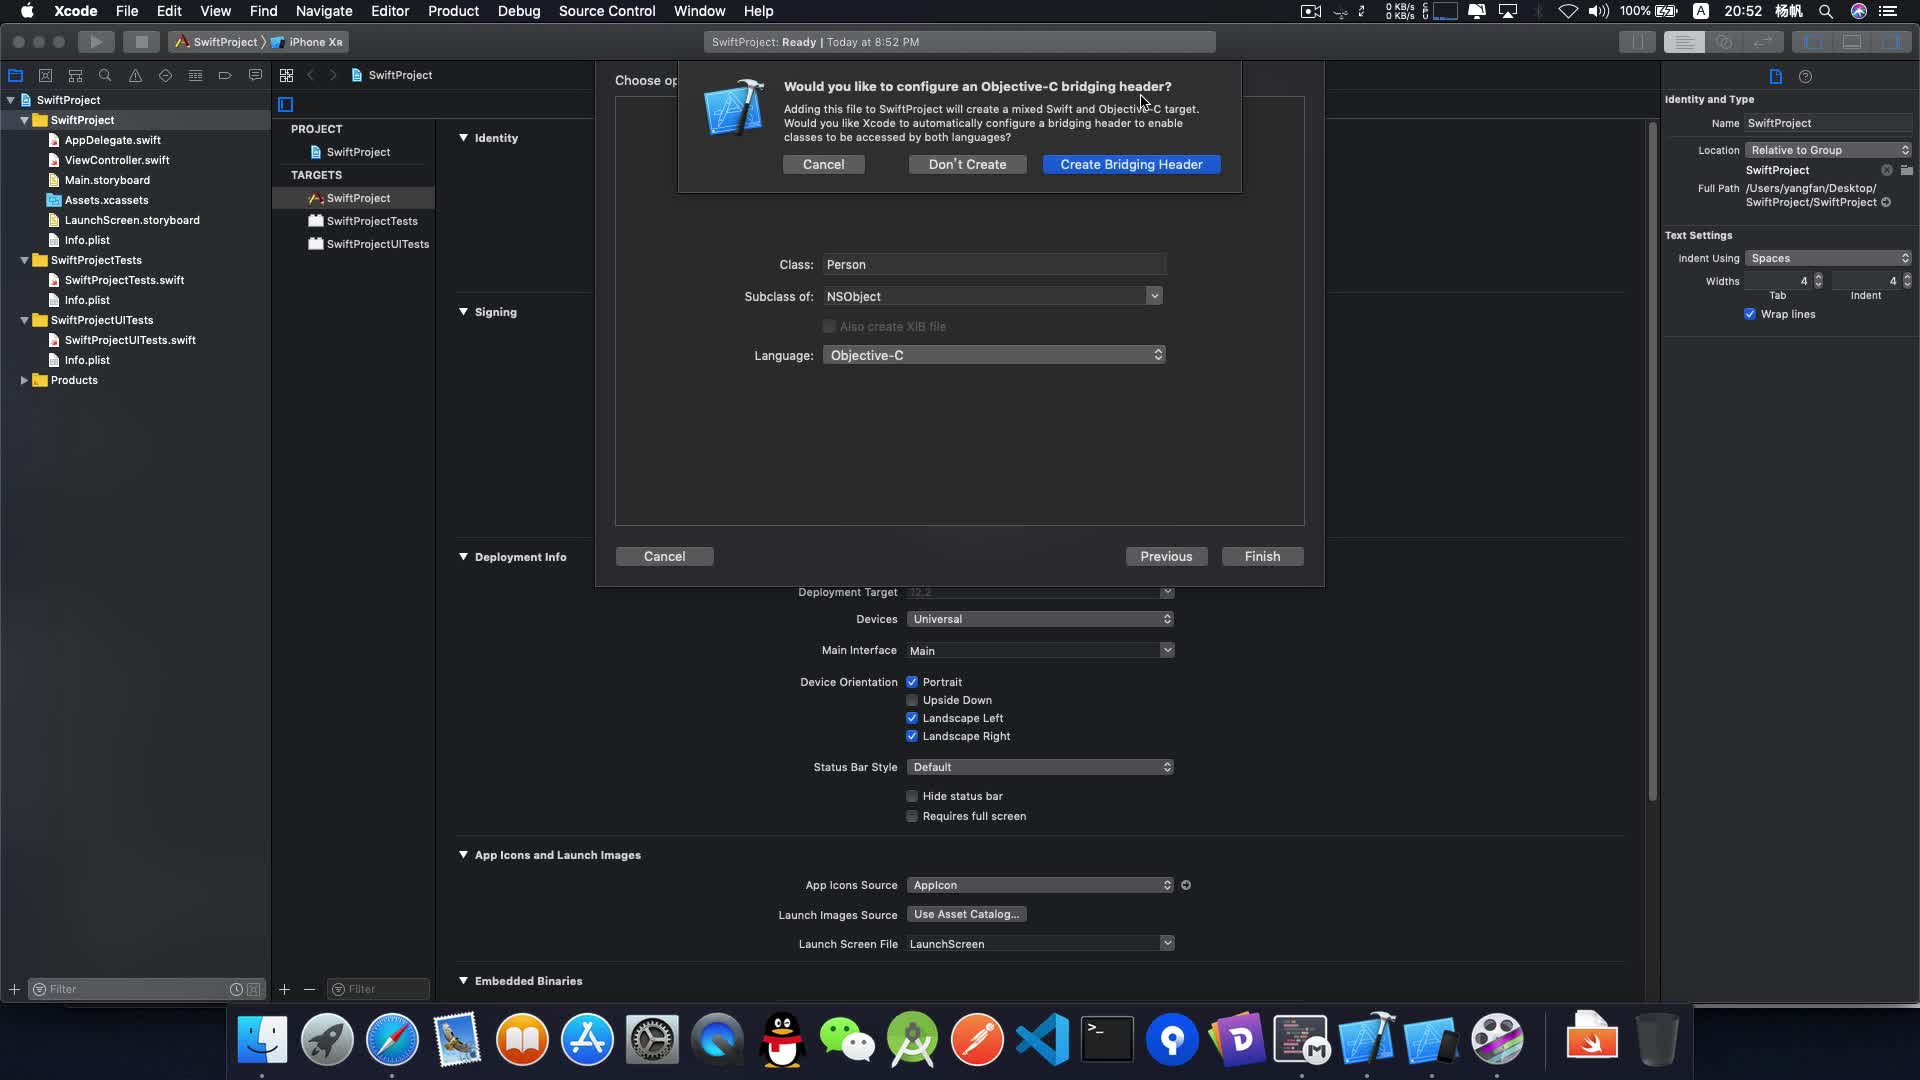Show the File inspector tab icon

click(1776, 77)
